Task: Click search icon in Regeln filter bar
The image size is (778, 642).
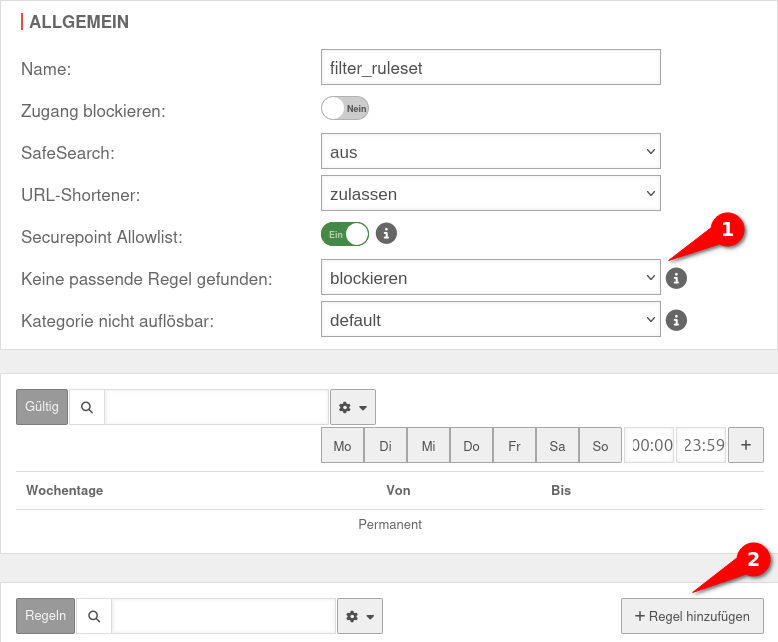Action: pos(94,616)
